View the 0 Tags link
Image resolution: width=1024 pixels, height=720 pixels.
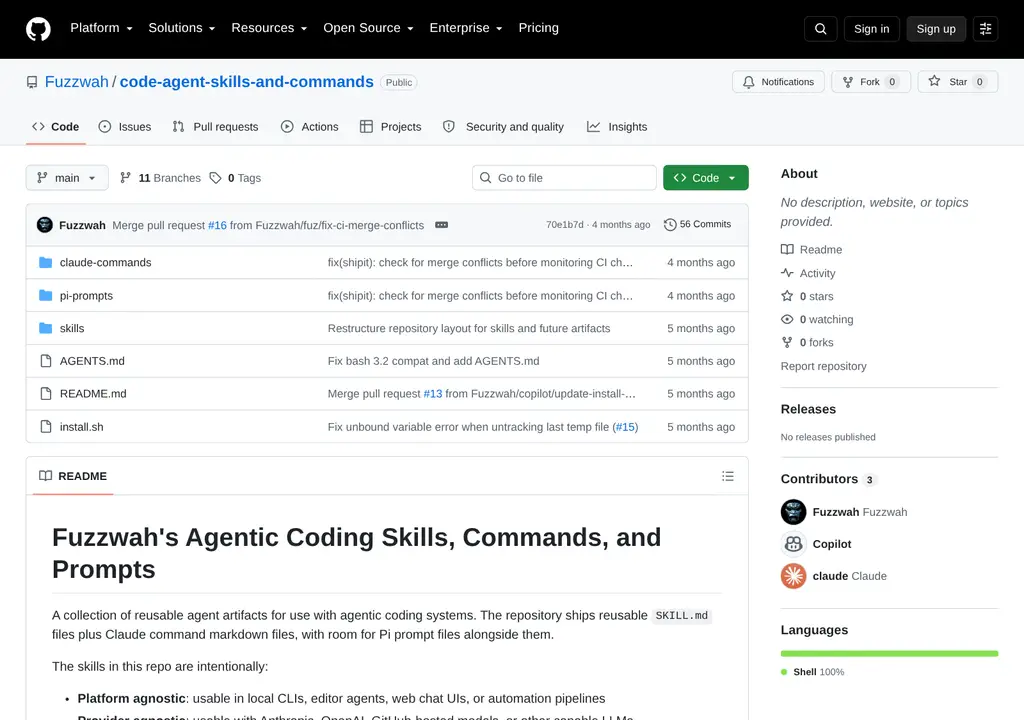(235, 178)
